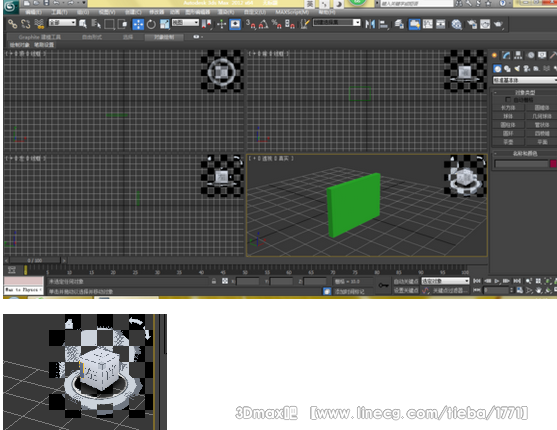Click the object color swatch

(x=553, y=164)
